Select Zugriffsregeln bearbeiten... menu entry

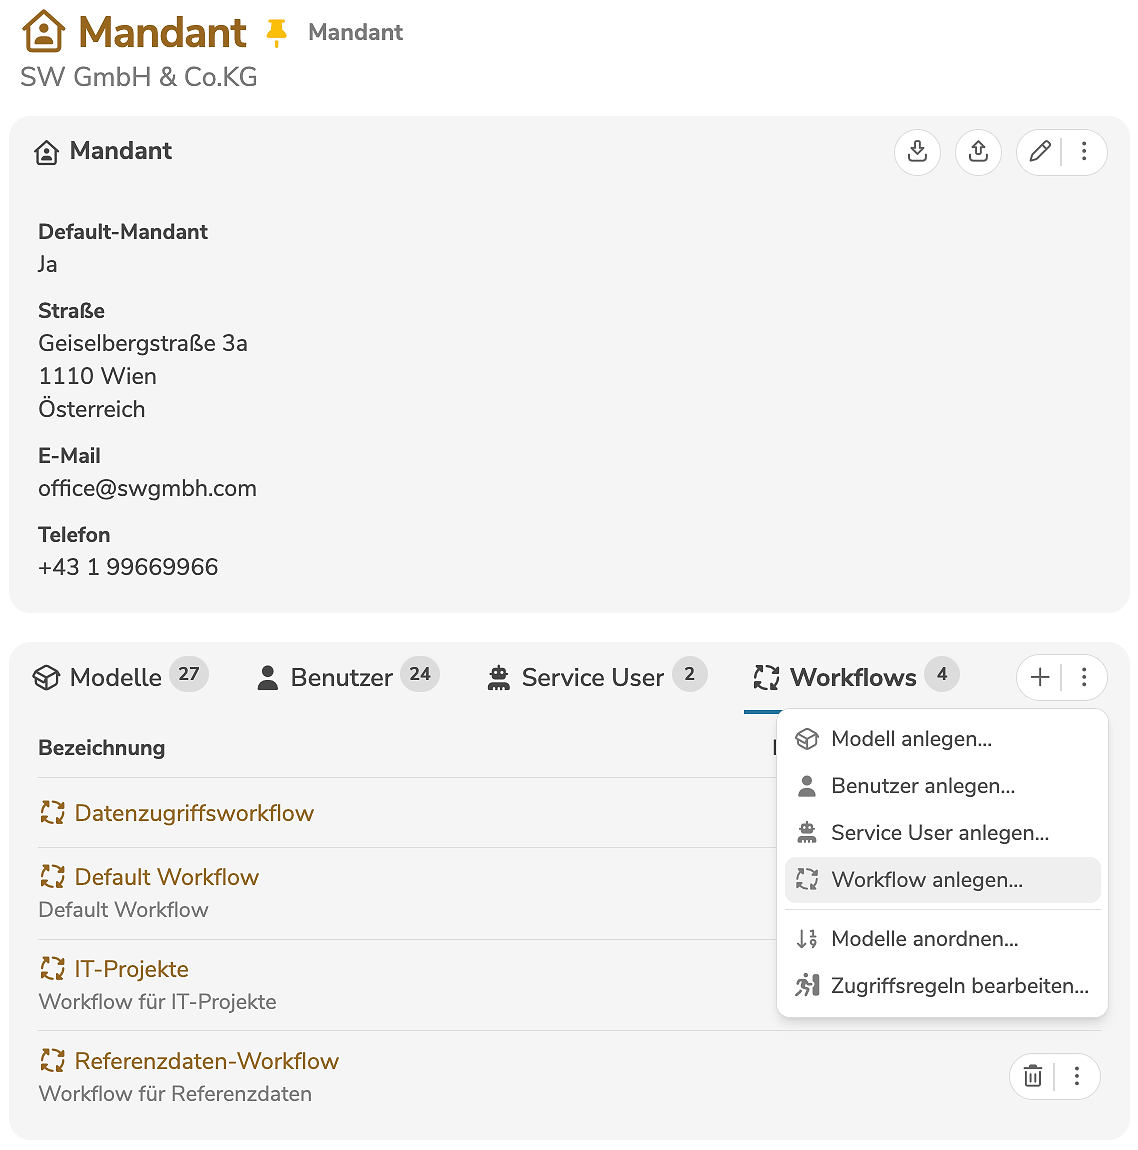959,986
